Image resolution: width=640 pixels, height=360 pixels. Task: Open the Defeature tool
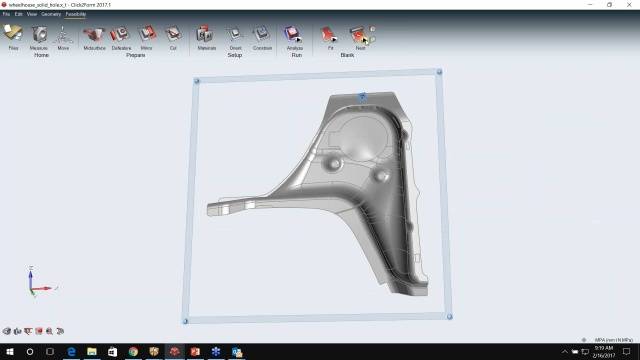click(120, 34)
